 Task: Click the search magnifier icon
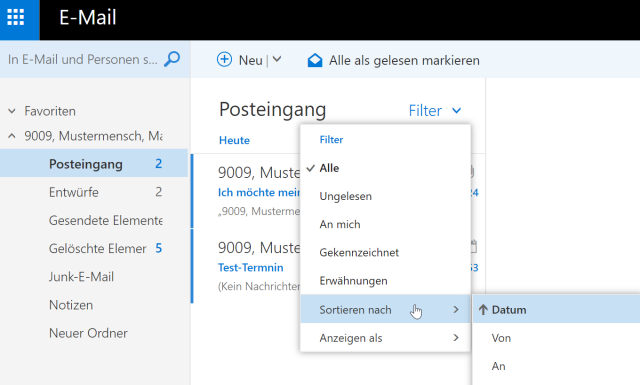click(x=172, y=60)
